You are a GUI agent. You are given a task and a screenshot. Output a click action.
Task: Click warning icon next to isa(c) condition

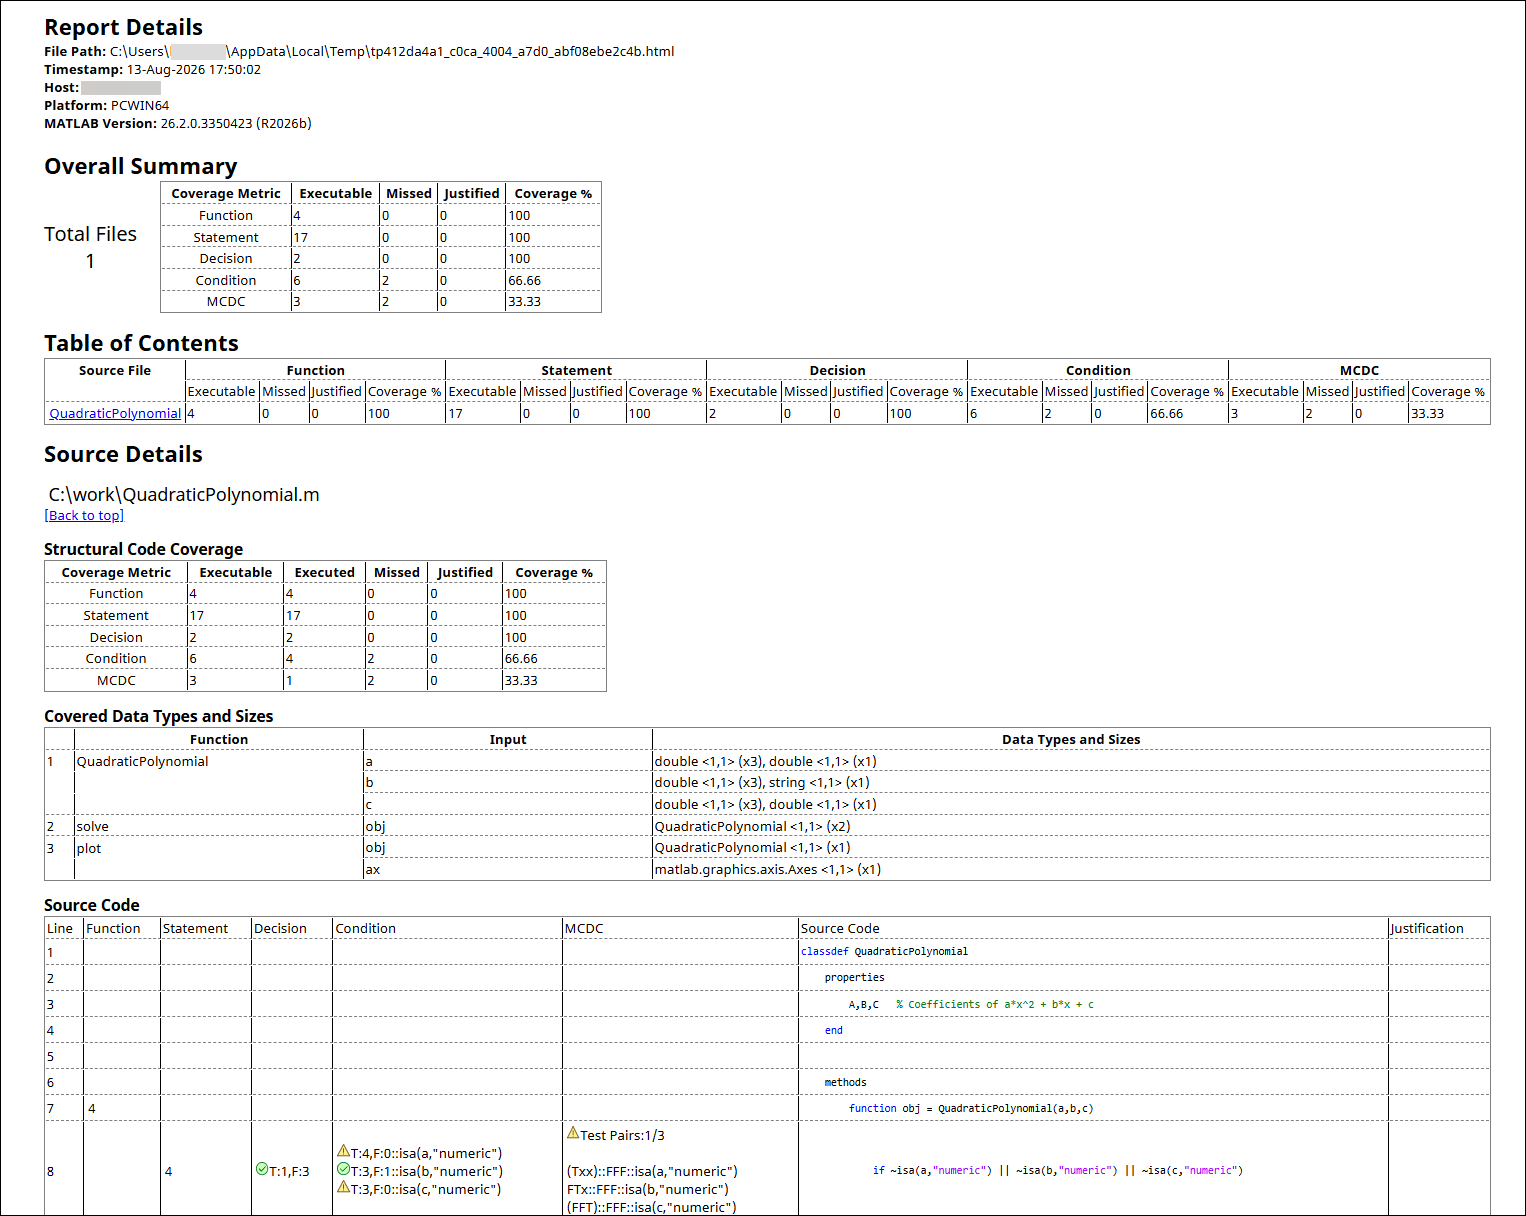343,1187
